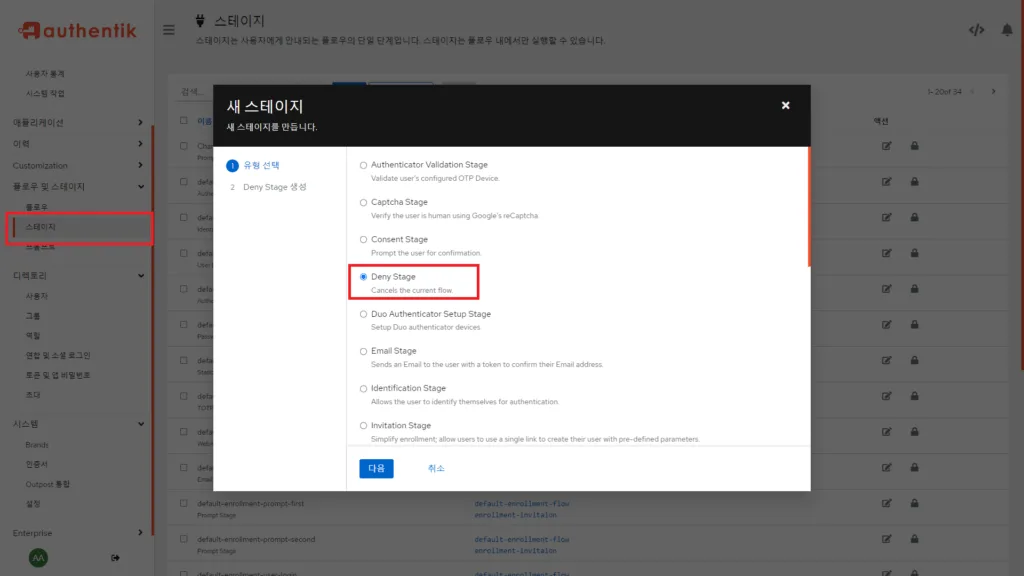Expand the Enterprise sidebar section

(140, 533)
